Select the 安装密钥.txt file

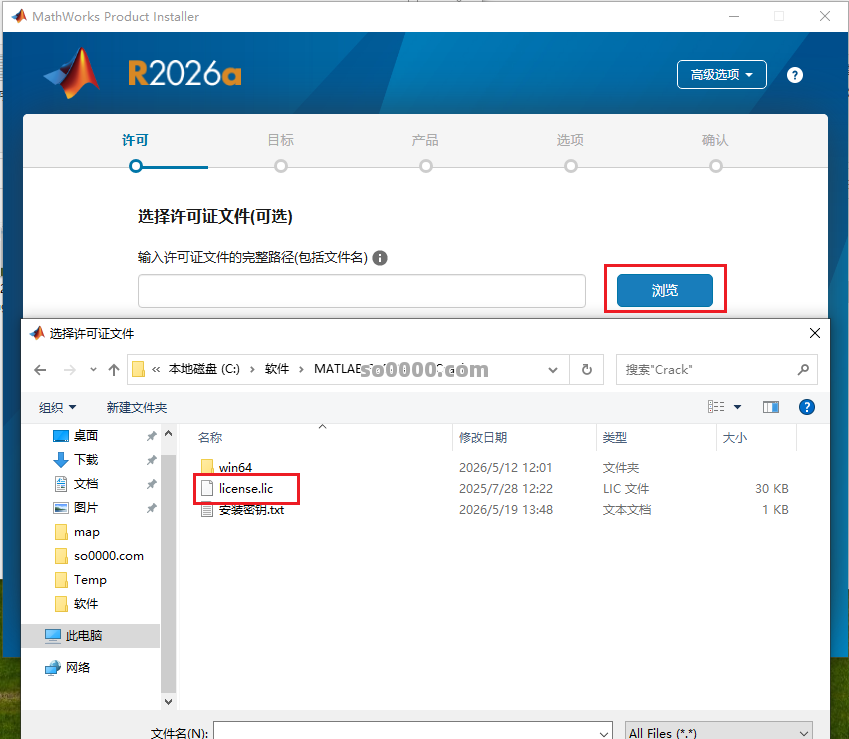click(x=251, y=509)
